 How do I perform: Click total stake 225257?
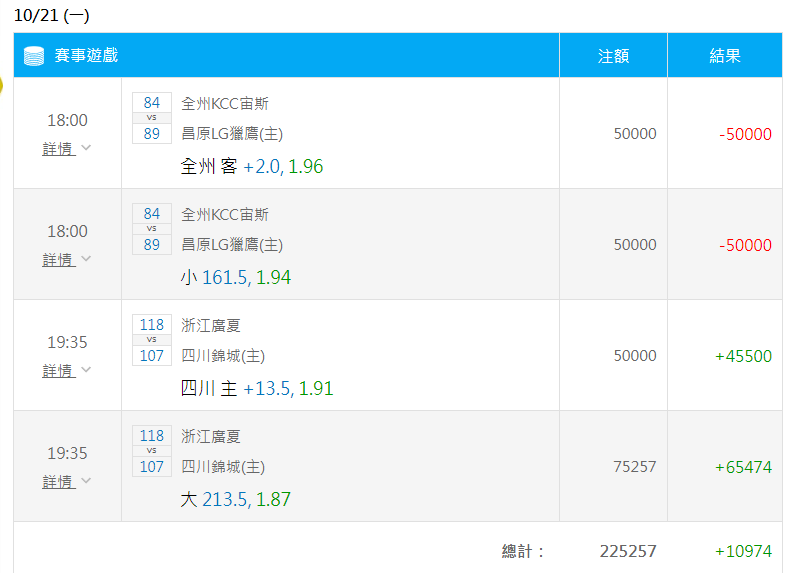click(628, 551)
